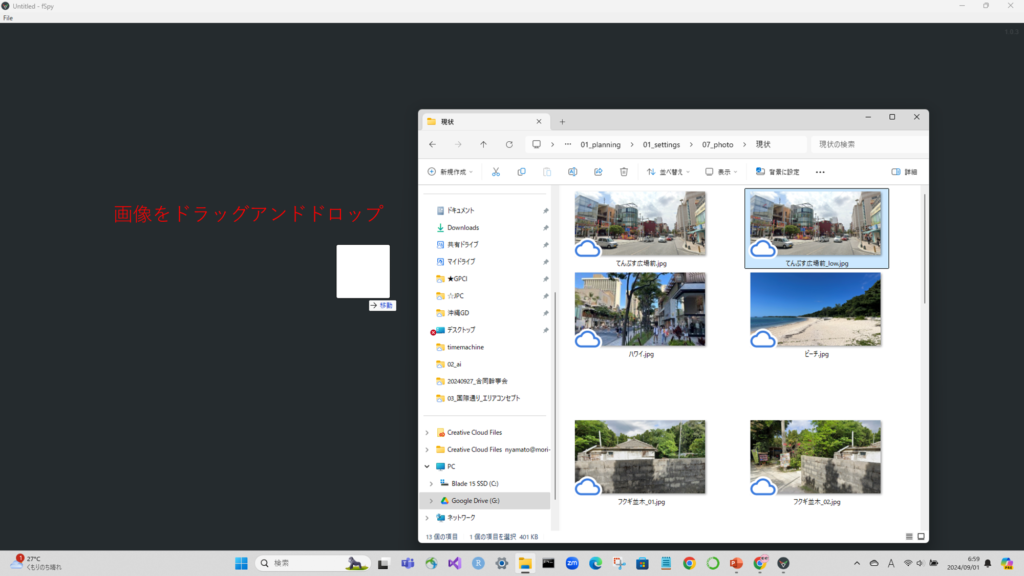Click the Rename icon in Explorer toolbar
This screenshot has width=1024, height=576.
click(573, 172)
